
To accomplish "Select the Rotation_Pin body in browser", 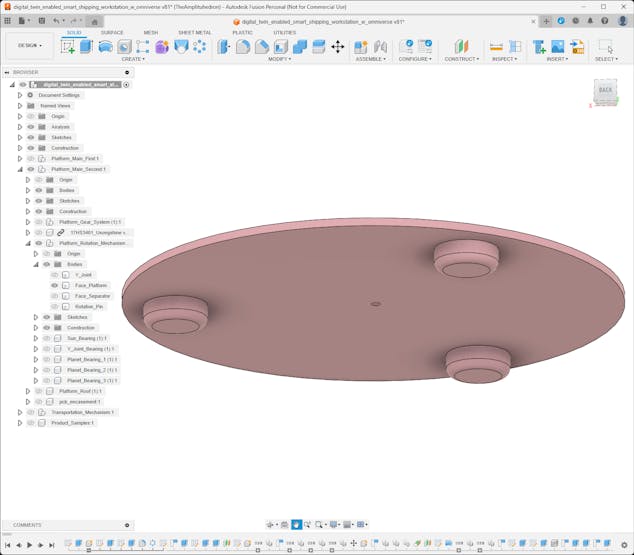I will click(x=89, y=306).
